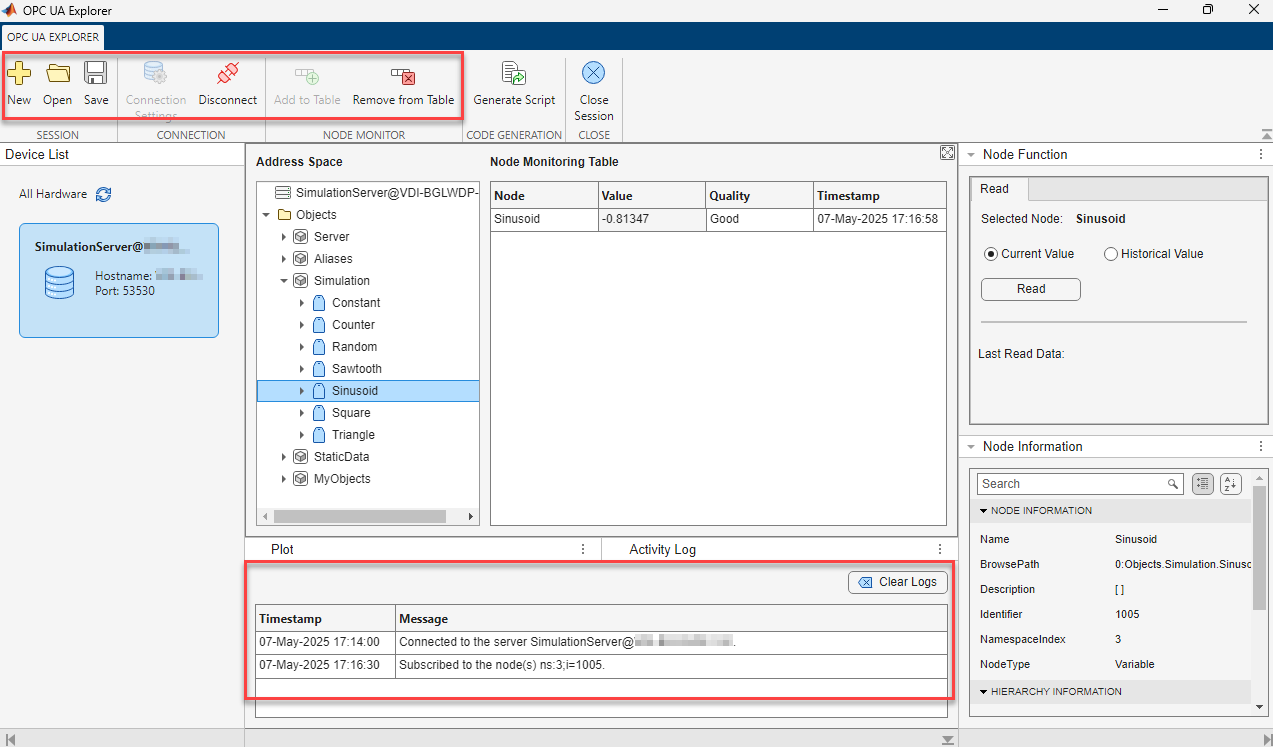Screen dimensions: 1273x747
Task: Clear the activity logs
Action: coord(896,581)
